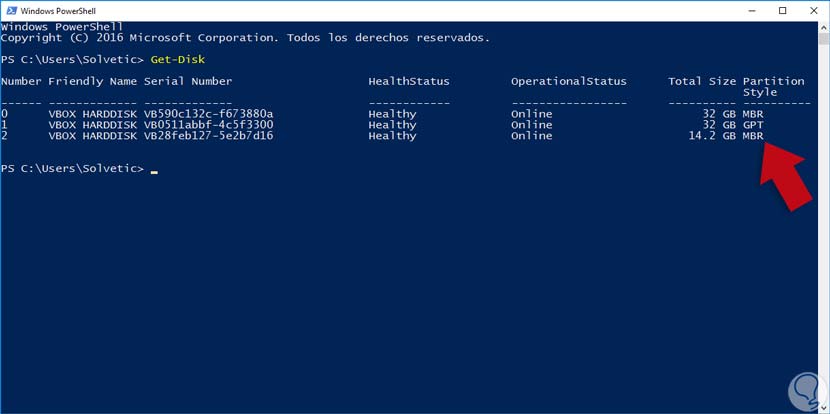830x414 pixels.
Task: Click the Get-Disk command text
Action: coord(178,59)
